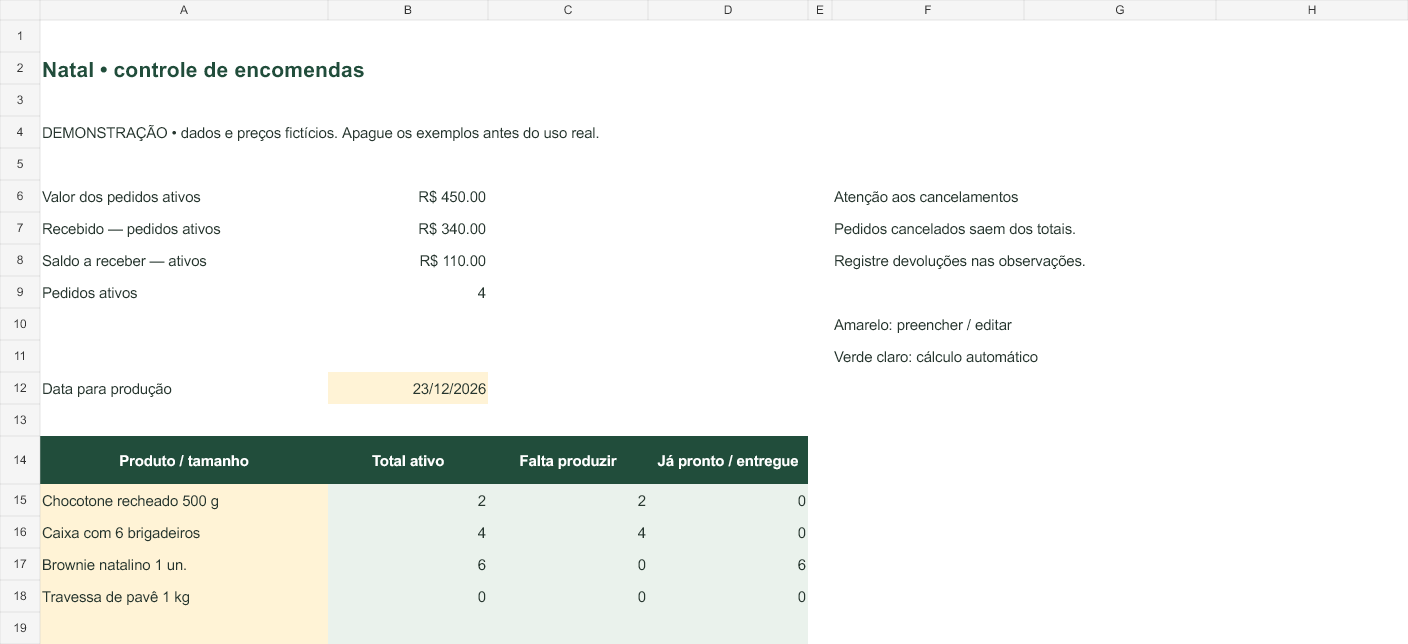Viewport: 1408px width, 644px height.
Task: Select row 12 header
Action: point(20,388)
